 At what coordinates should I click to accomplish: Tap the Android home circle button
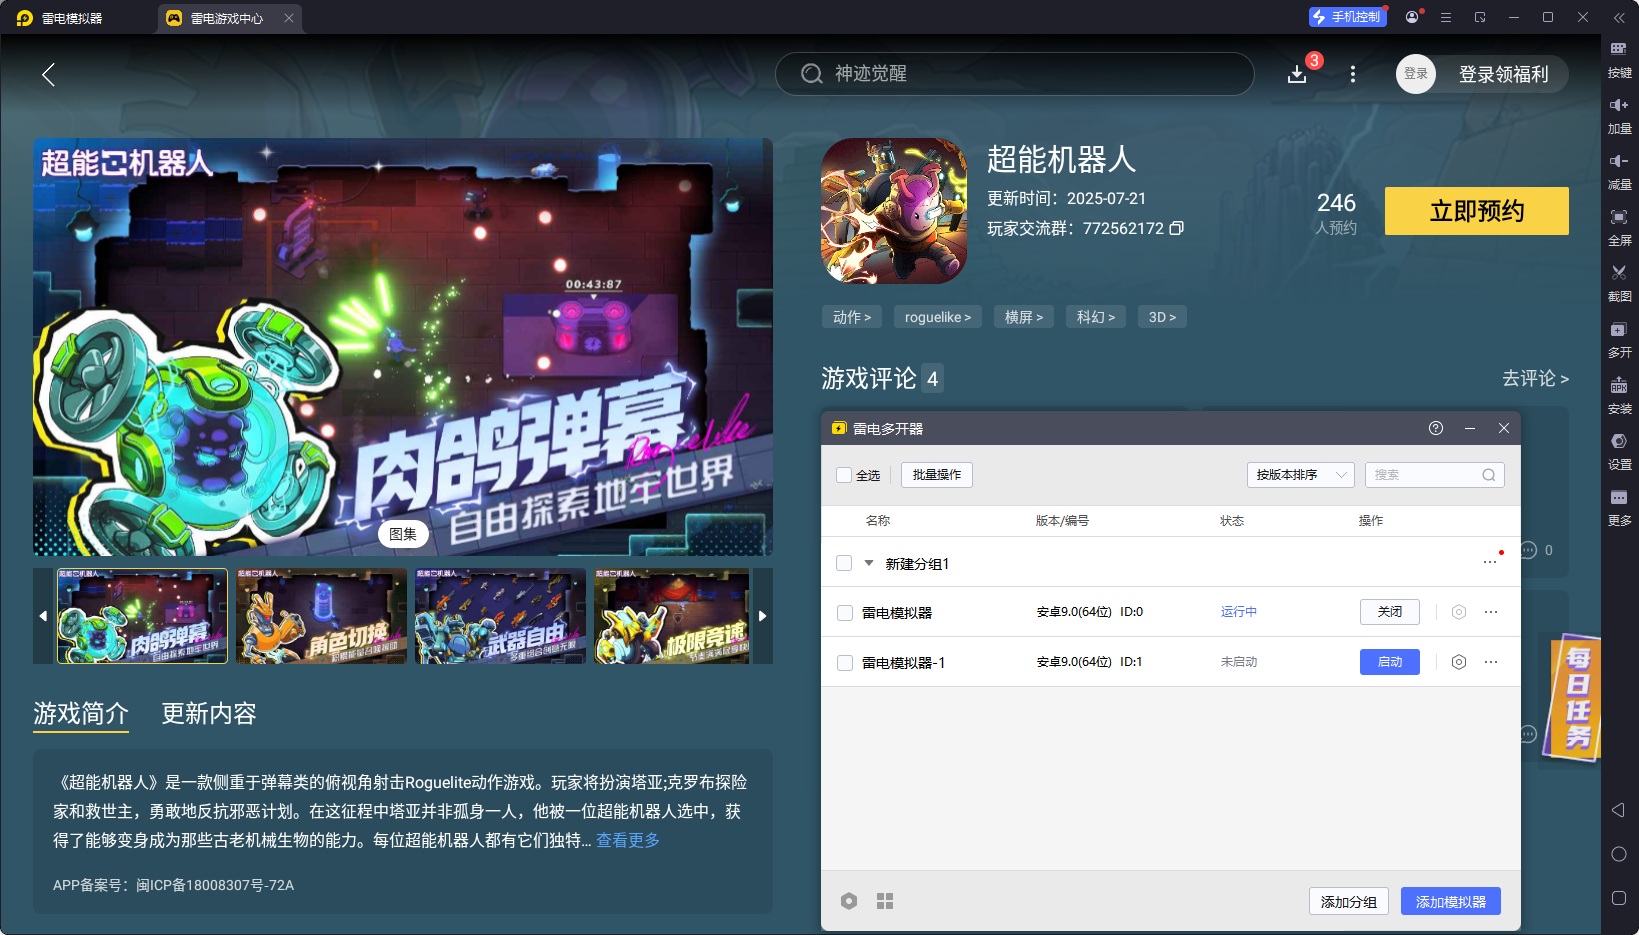(1619, 854)
